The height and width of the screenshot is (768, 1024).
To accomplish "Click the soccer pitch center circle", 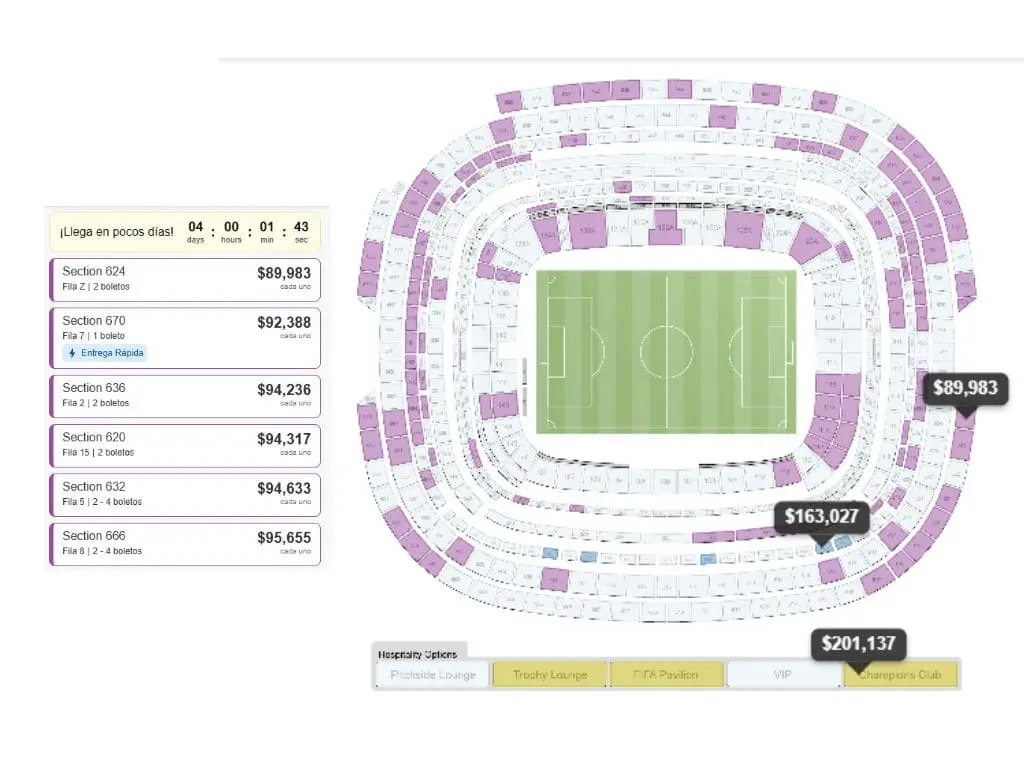I will click(666, 351).
